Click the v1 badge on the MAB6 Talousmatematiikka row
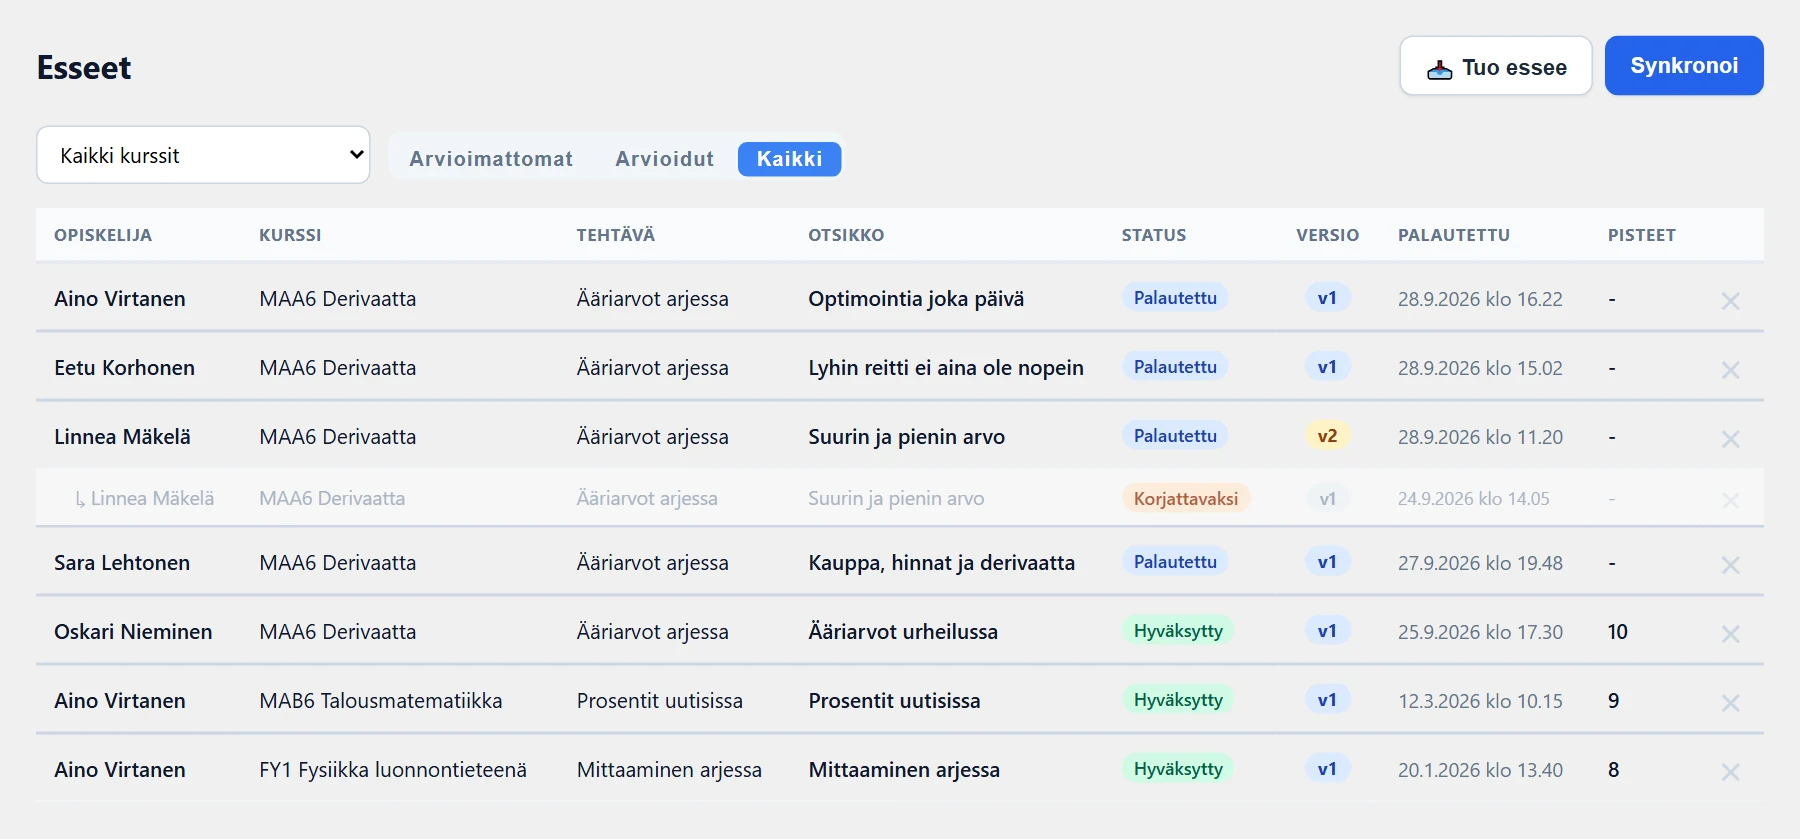 tap(1327, 700)
